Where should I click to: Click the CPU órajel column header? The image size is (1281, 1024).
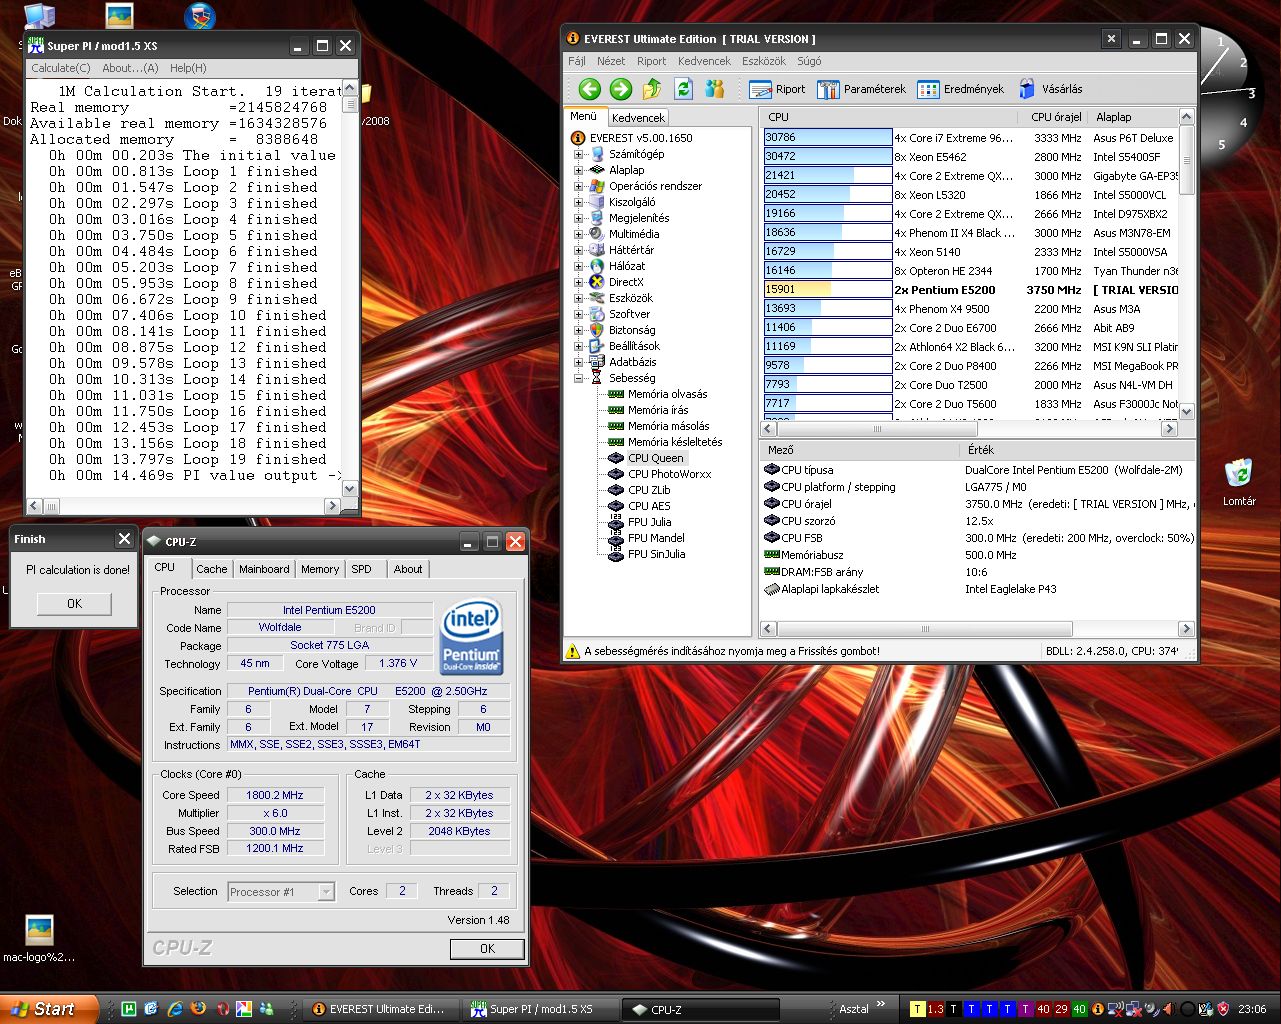click(x=1056, y=117)
